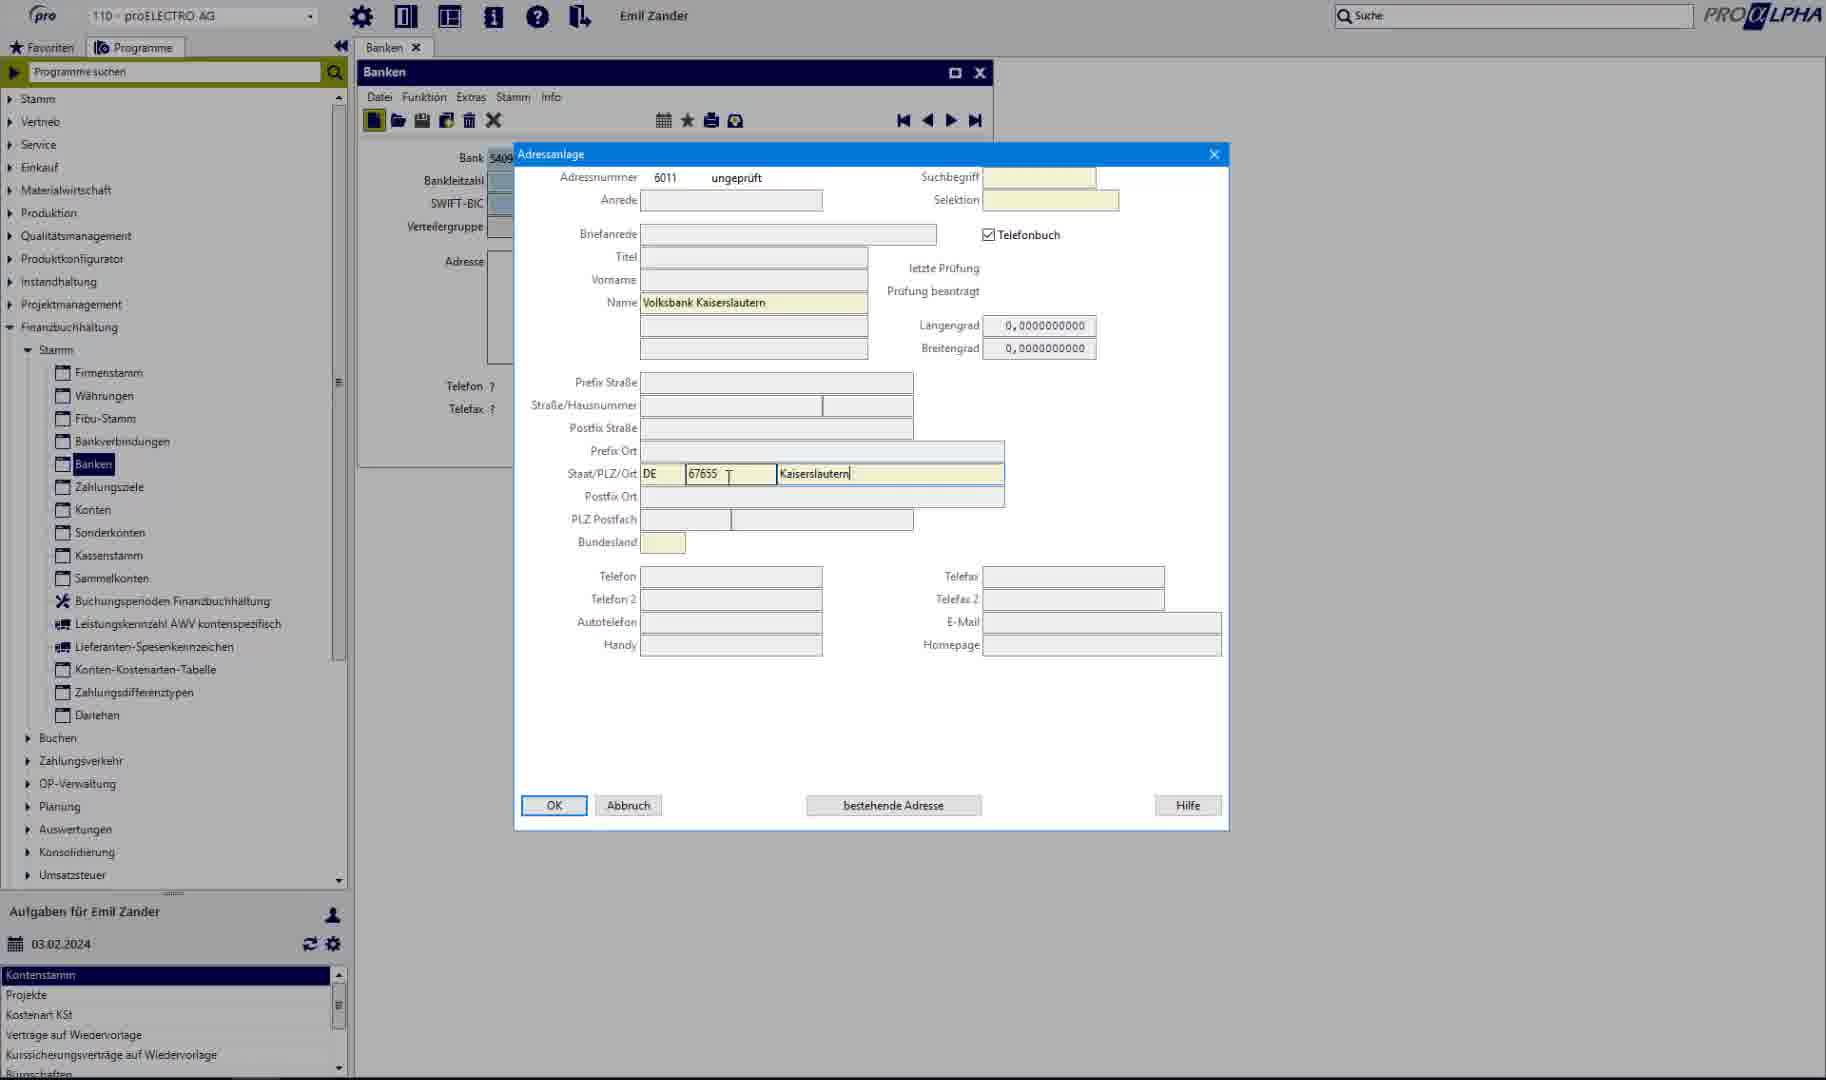This screenshot has height=1080, width=1826.
Task: Click the archive icon next to printer
Action: pyautogui.click(x=735, y=120)
